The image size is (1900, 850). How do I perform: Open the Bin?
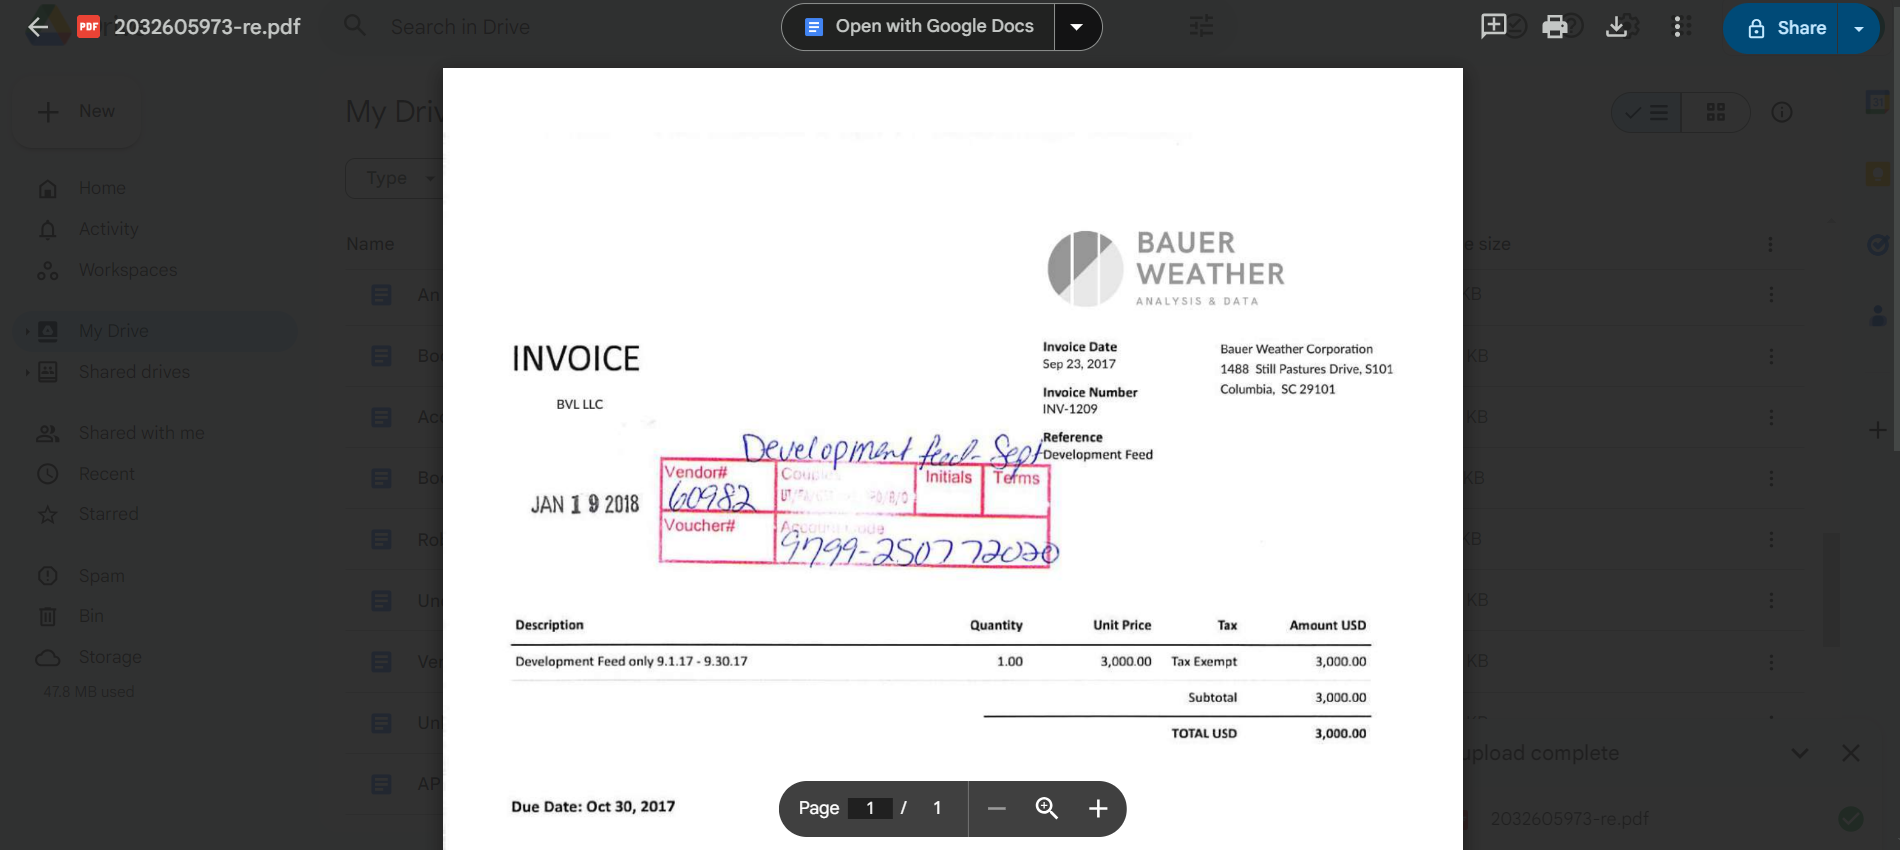91,616
